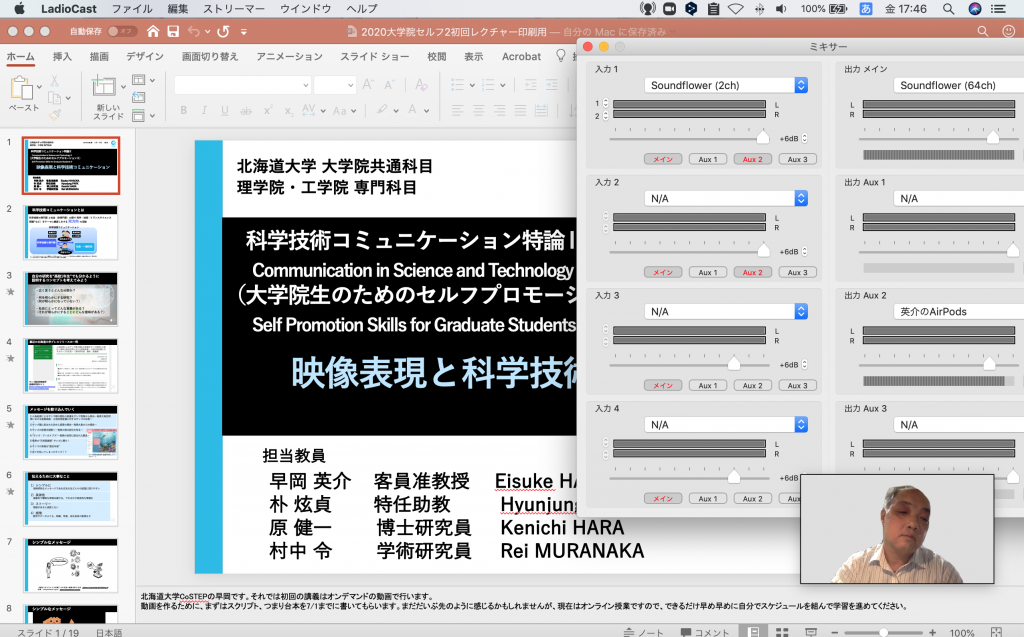The width and height of the screenshot is (1024, 637).
Task: Open 入力 4 N/A device dropdown
Action: coord(726,425)
